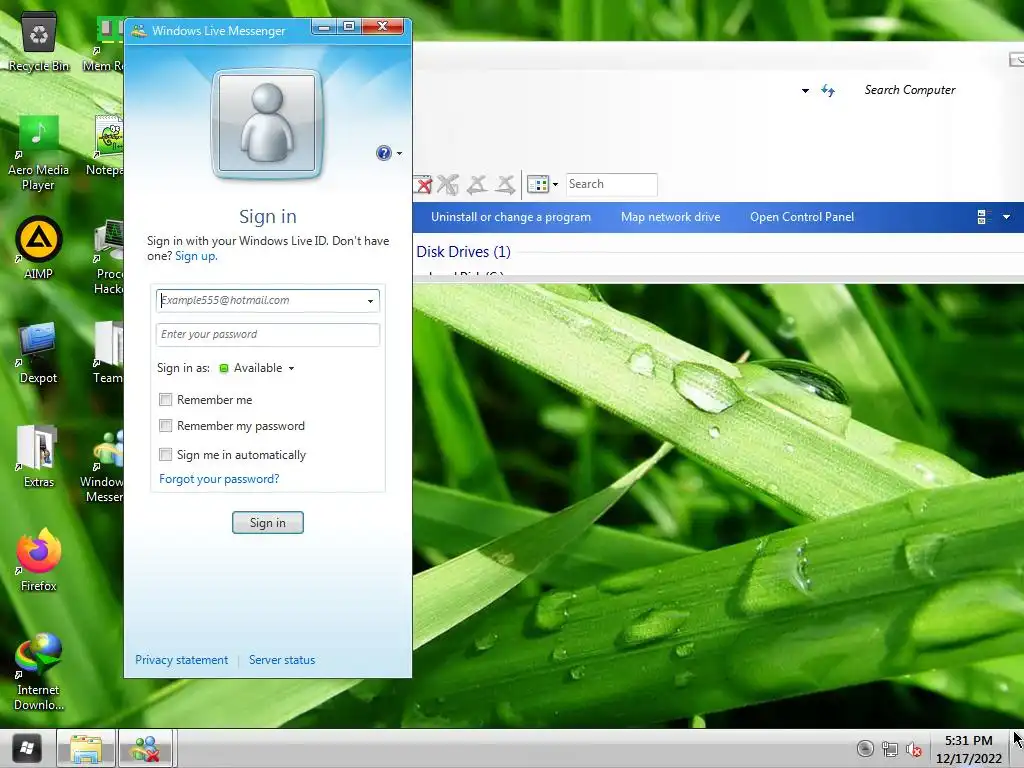This screenshot has width=1024, height=768.
Task: Launch AIMP from the desktop
Action: click(x=39, y=248)
